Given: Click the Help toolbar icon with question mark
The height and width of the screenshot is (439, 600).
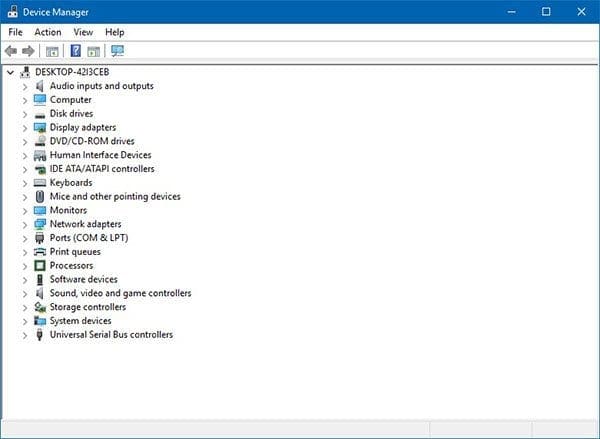Looking at the screenshot, I should [x=74, y=51].
